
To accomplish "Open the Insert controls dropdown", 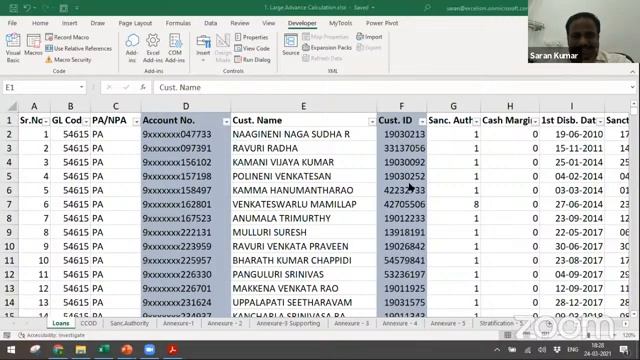I will (x=203, y=48).
